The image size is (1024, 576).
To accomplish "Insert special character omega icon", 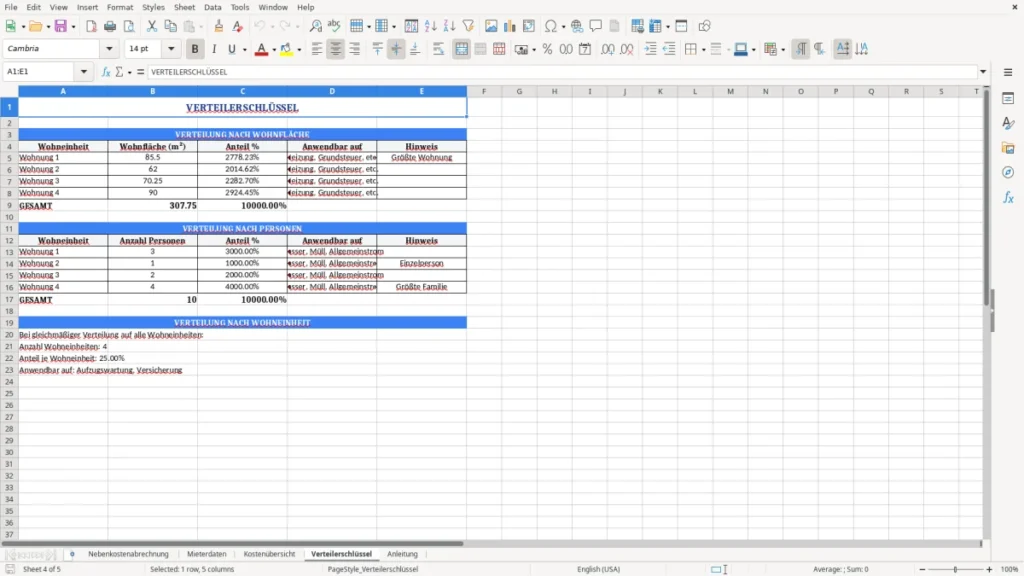I will pyautogui.click(x=551, y=26).
